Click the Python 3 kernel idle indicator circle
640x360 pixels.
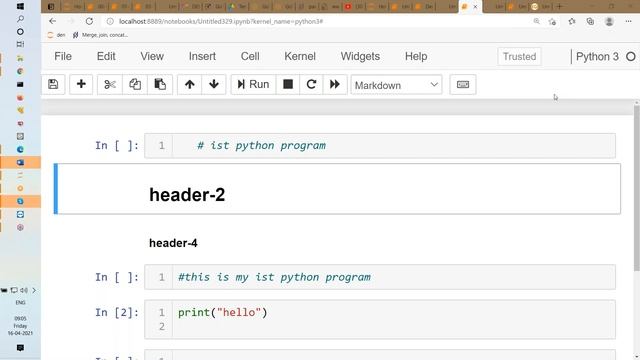[631, 56]
